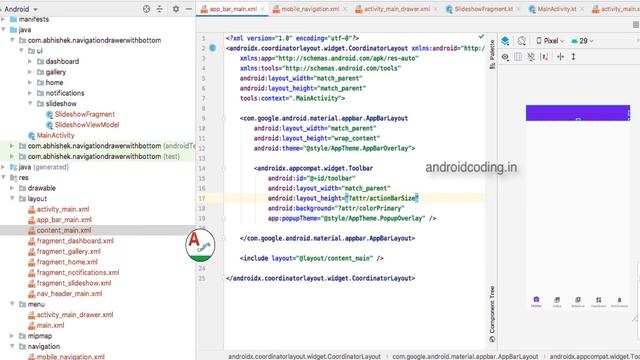Open the design surface layers selector
Screen dimensions: 640x360
(x=505, y=41)
